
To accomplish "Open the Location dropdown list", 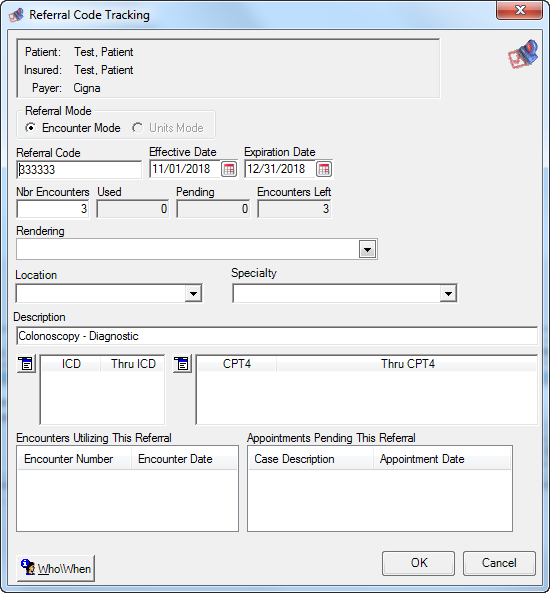I will pyautogui.click(x=193, y=293).
